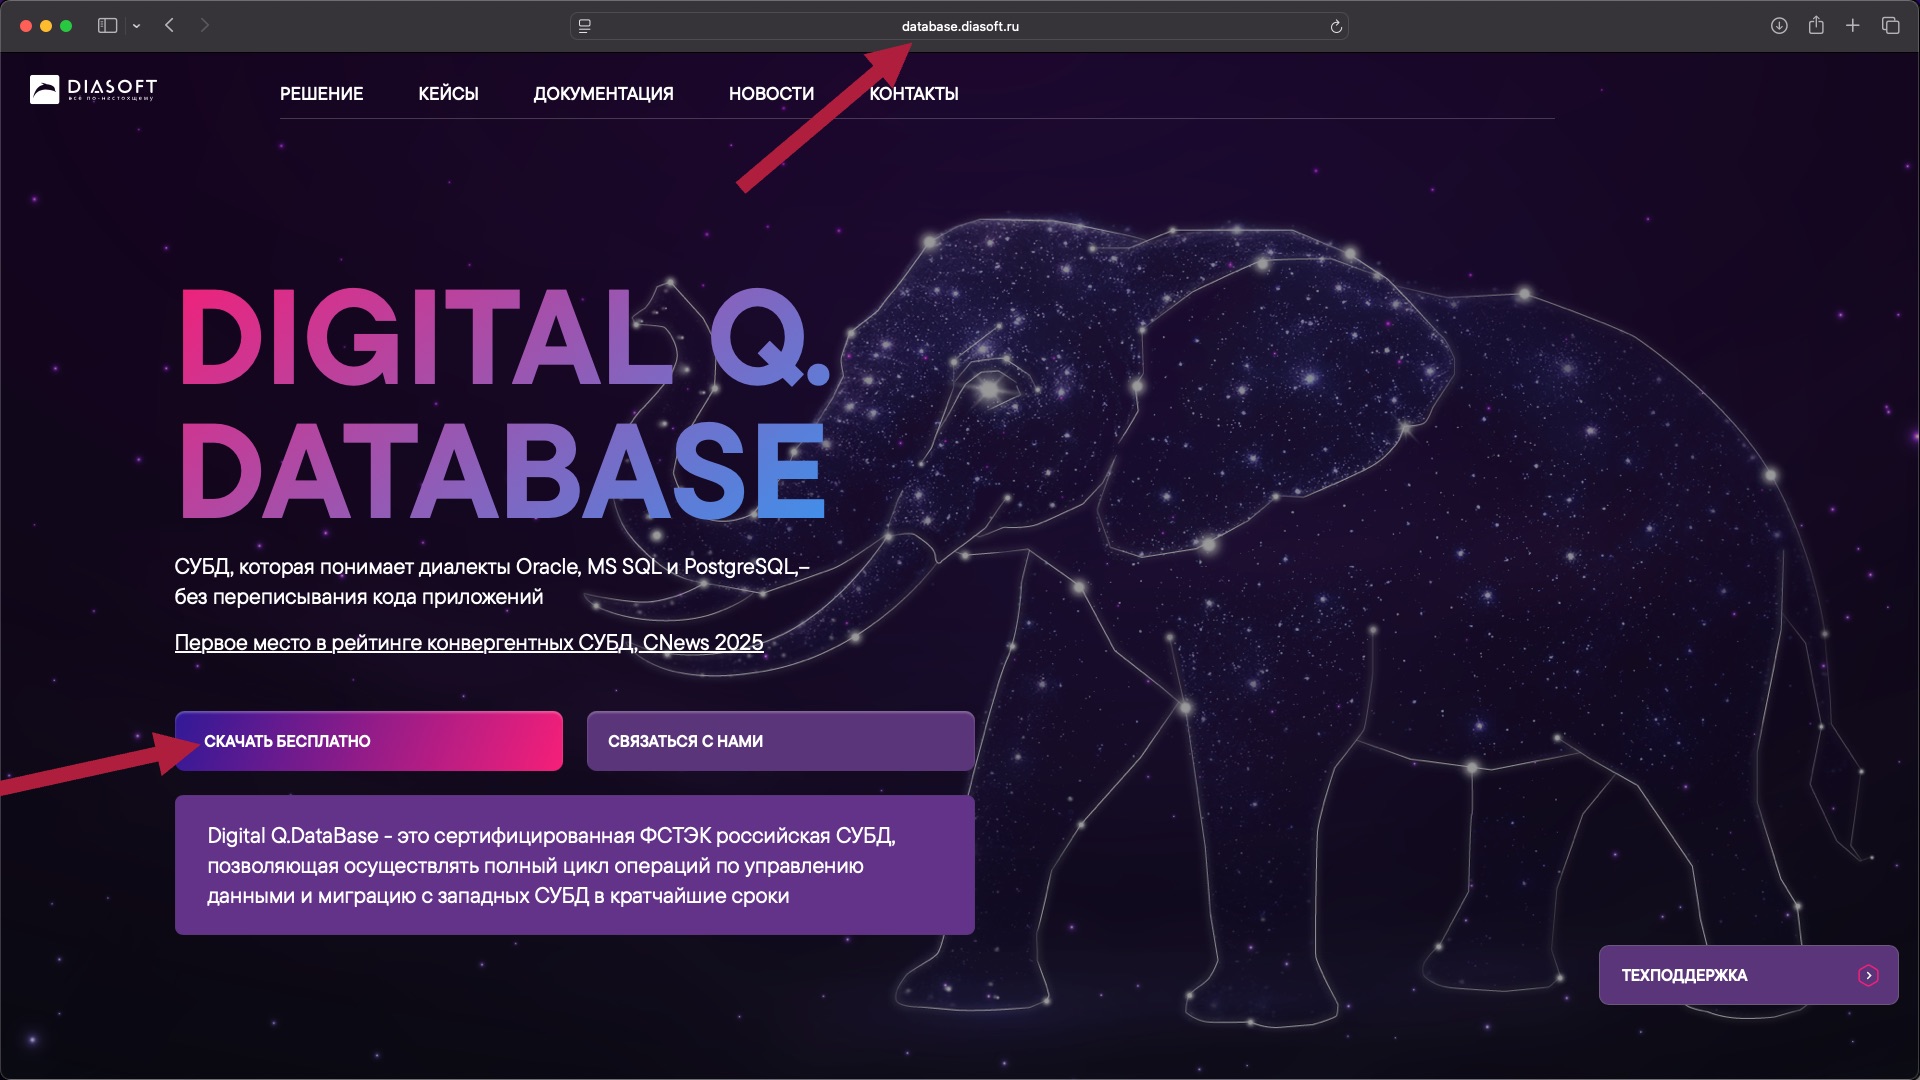
Task: Click the forward navigation arrow
Action: point(205,25)
